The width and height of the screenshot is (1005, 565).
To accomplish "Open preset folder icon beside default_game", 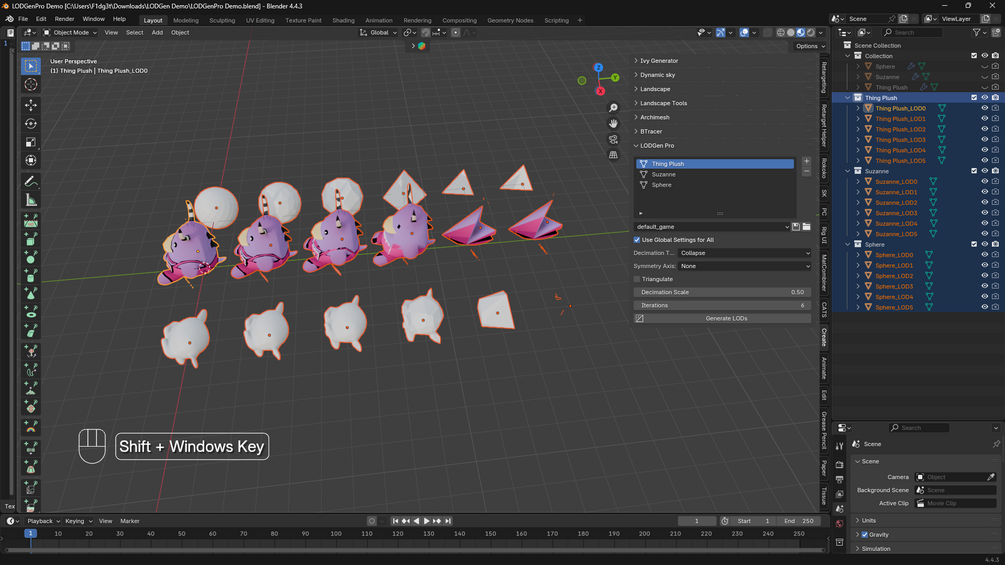I will 806,227.
